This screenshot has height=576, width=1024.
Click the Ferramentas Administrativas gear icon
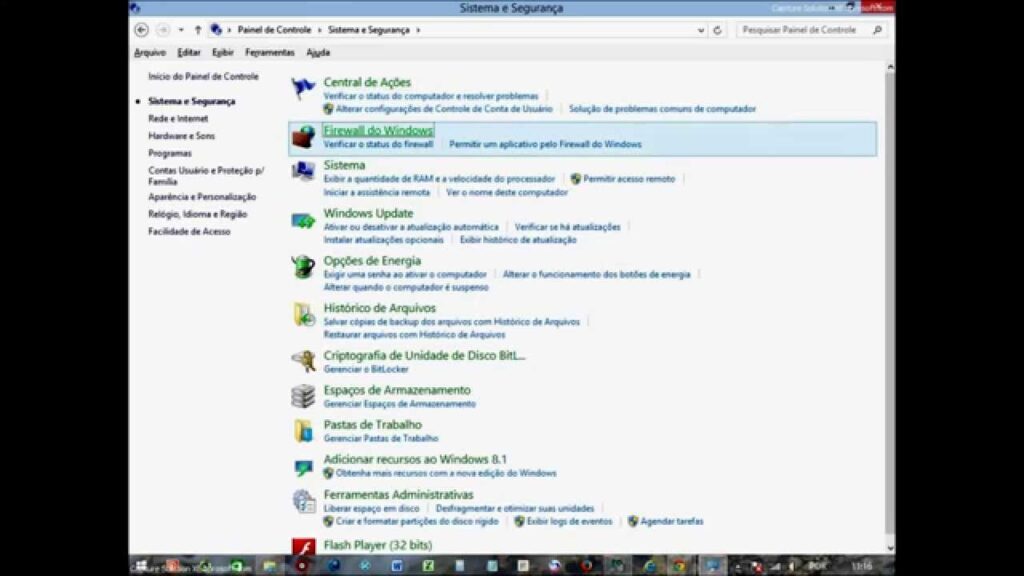pyautogui.click(x=303, y=501)
